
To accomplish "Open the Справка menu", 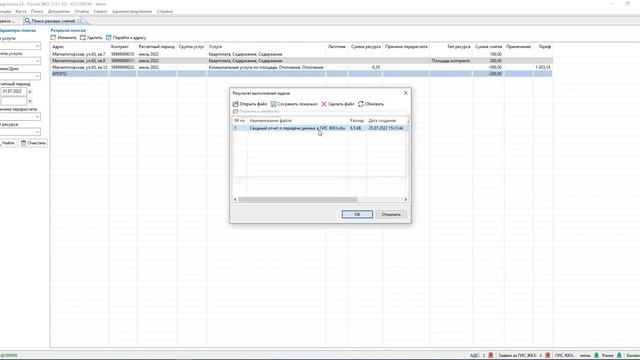I will (x=164, y=11).
